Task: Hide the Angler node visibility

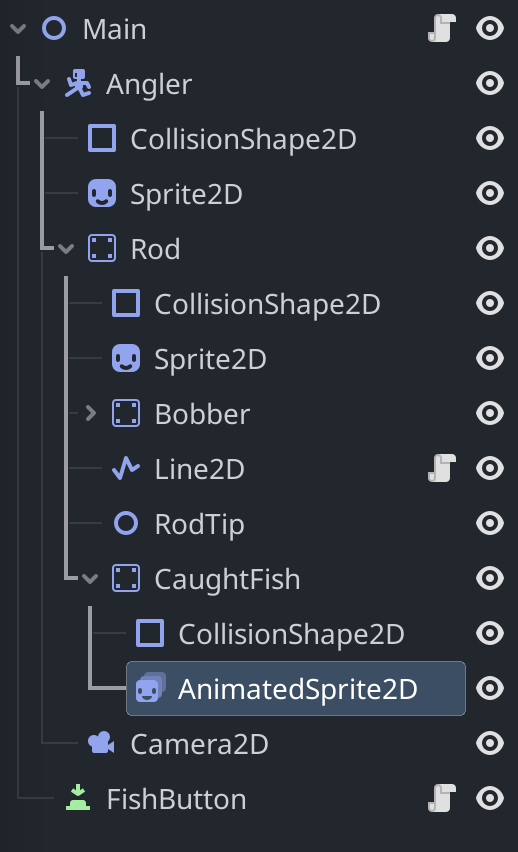Action: click(490, 83)
